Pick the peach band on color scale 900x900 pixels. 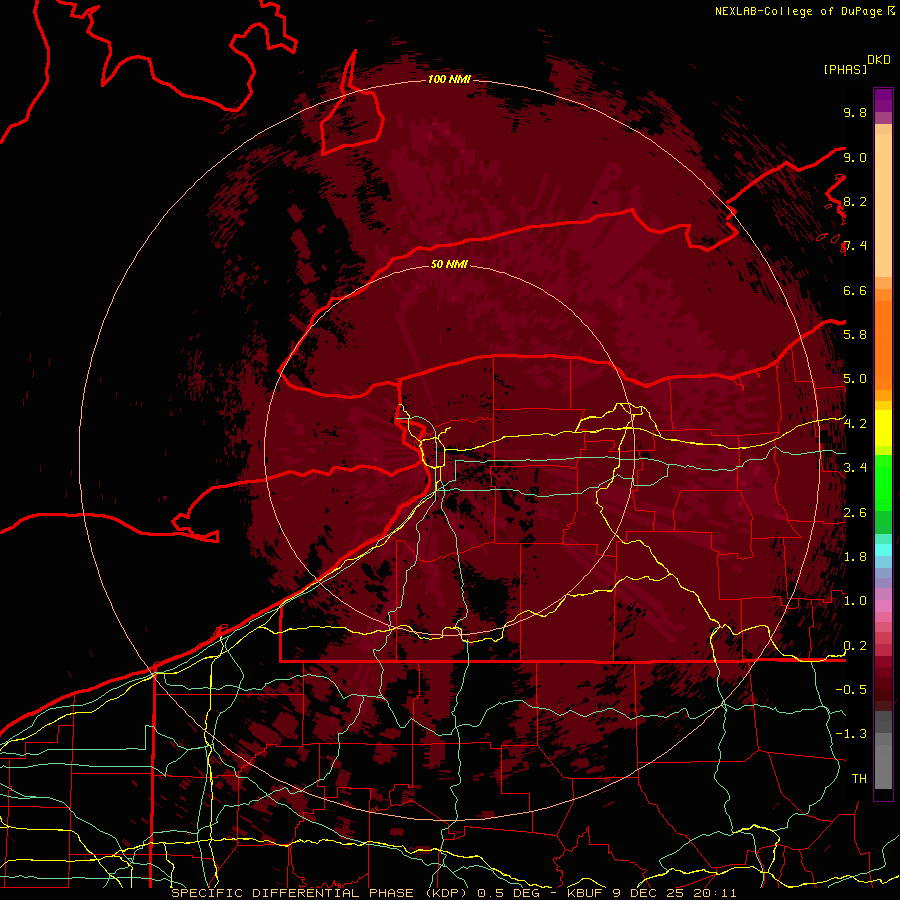[x=883, y=207]
